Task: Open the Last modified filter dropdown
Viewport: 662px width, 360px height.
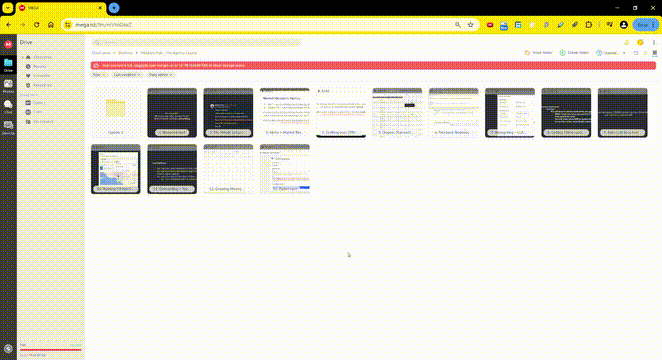Action: pyautogui.click(x=127, y=75)
